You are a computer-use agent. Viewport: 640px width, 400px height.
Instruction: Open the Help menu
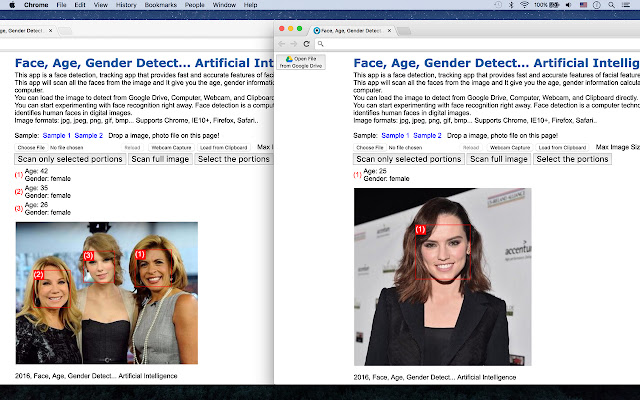[x=250, y=5]
